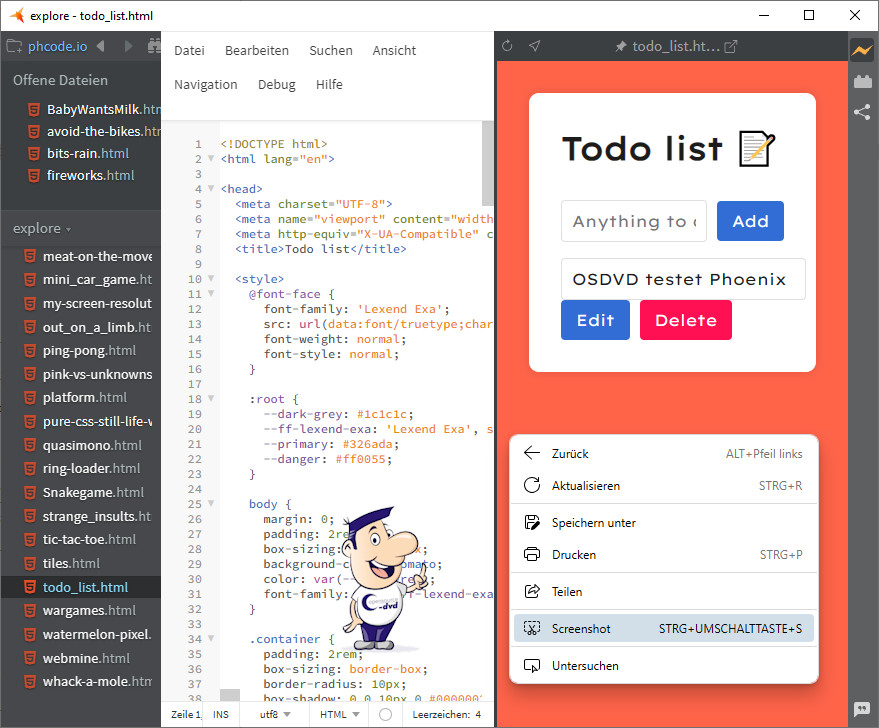Click the navigate back arrow in sidebar

click(103, 46)
